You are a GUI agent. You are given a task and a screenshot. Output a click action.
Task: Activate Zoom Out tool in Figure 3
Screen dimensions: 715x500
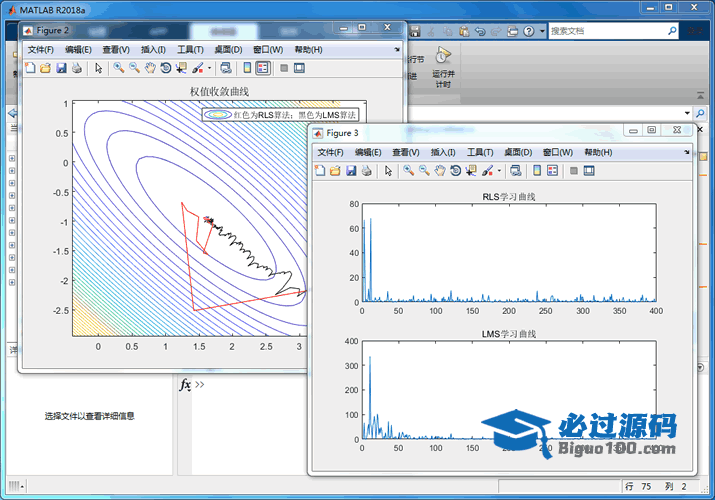pyautogui.click(x=424, y=171)
